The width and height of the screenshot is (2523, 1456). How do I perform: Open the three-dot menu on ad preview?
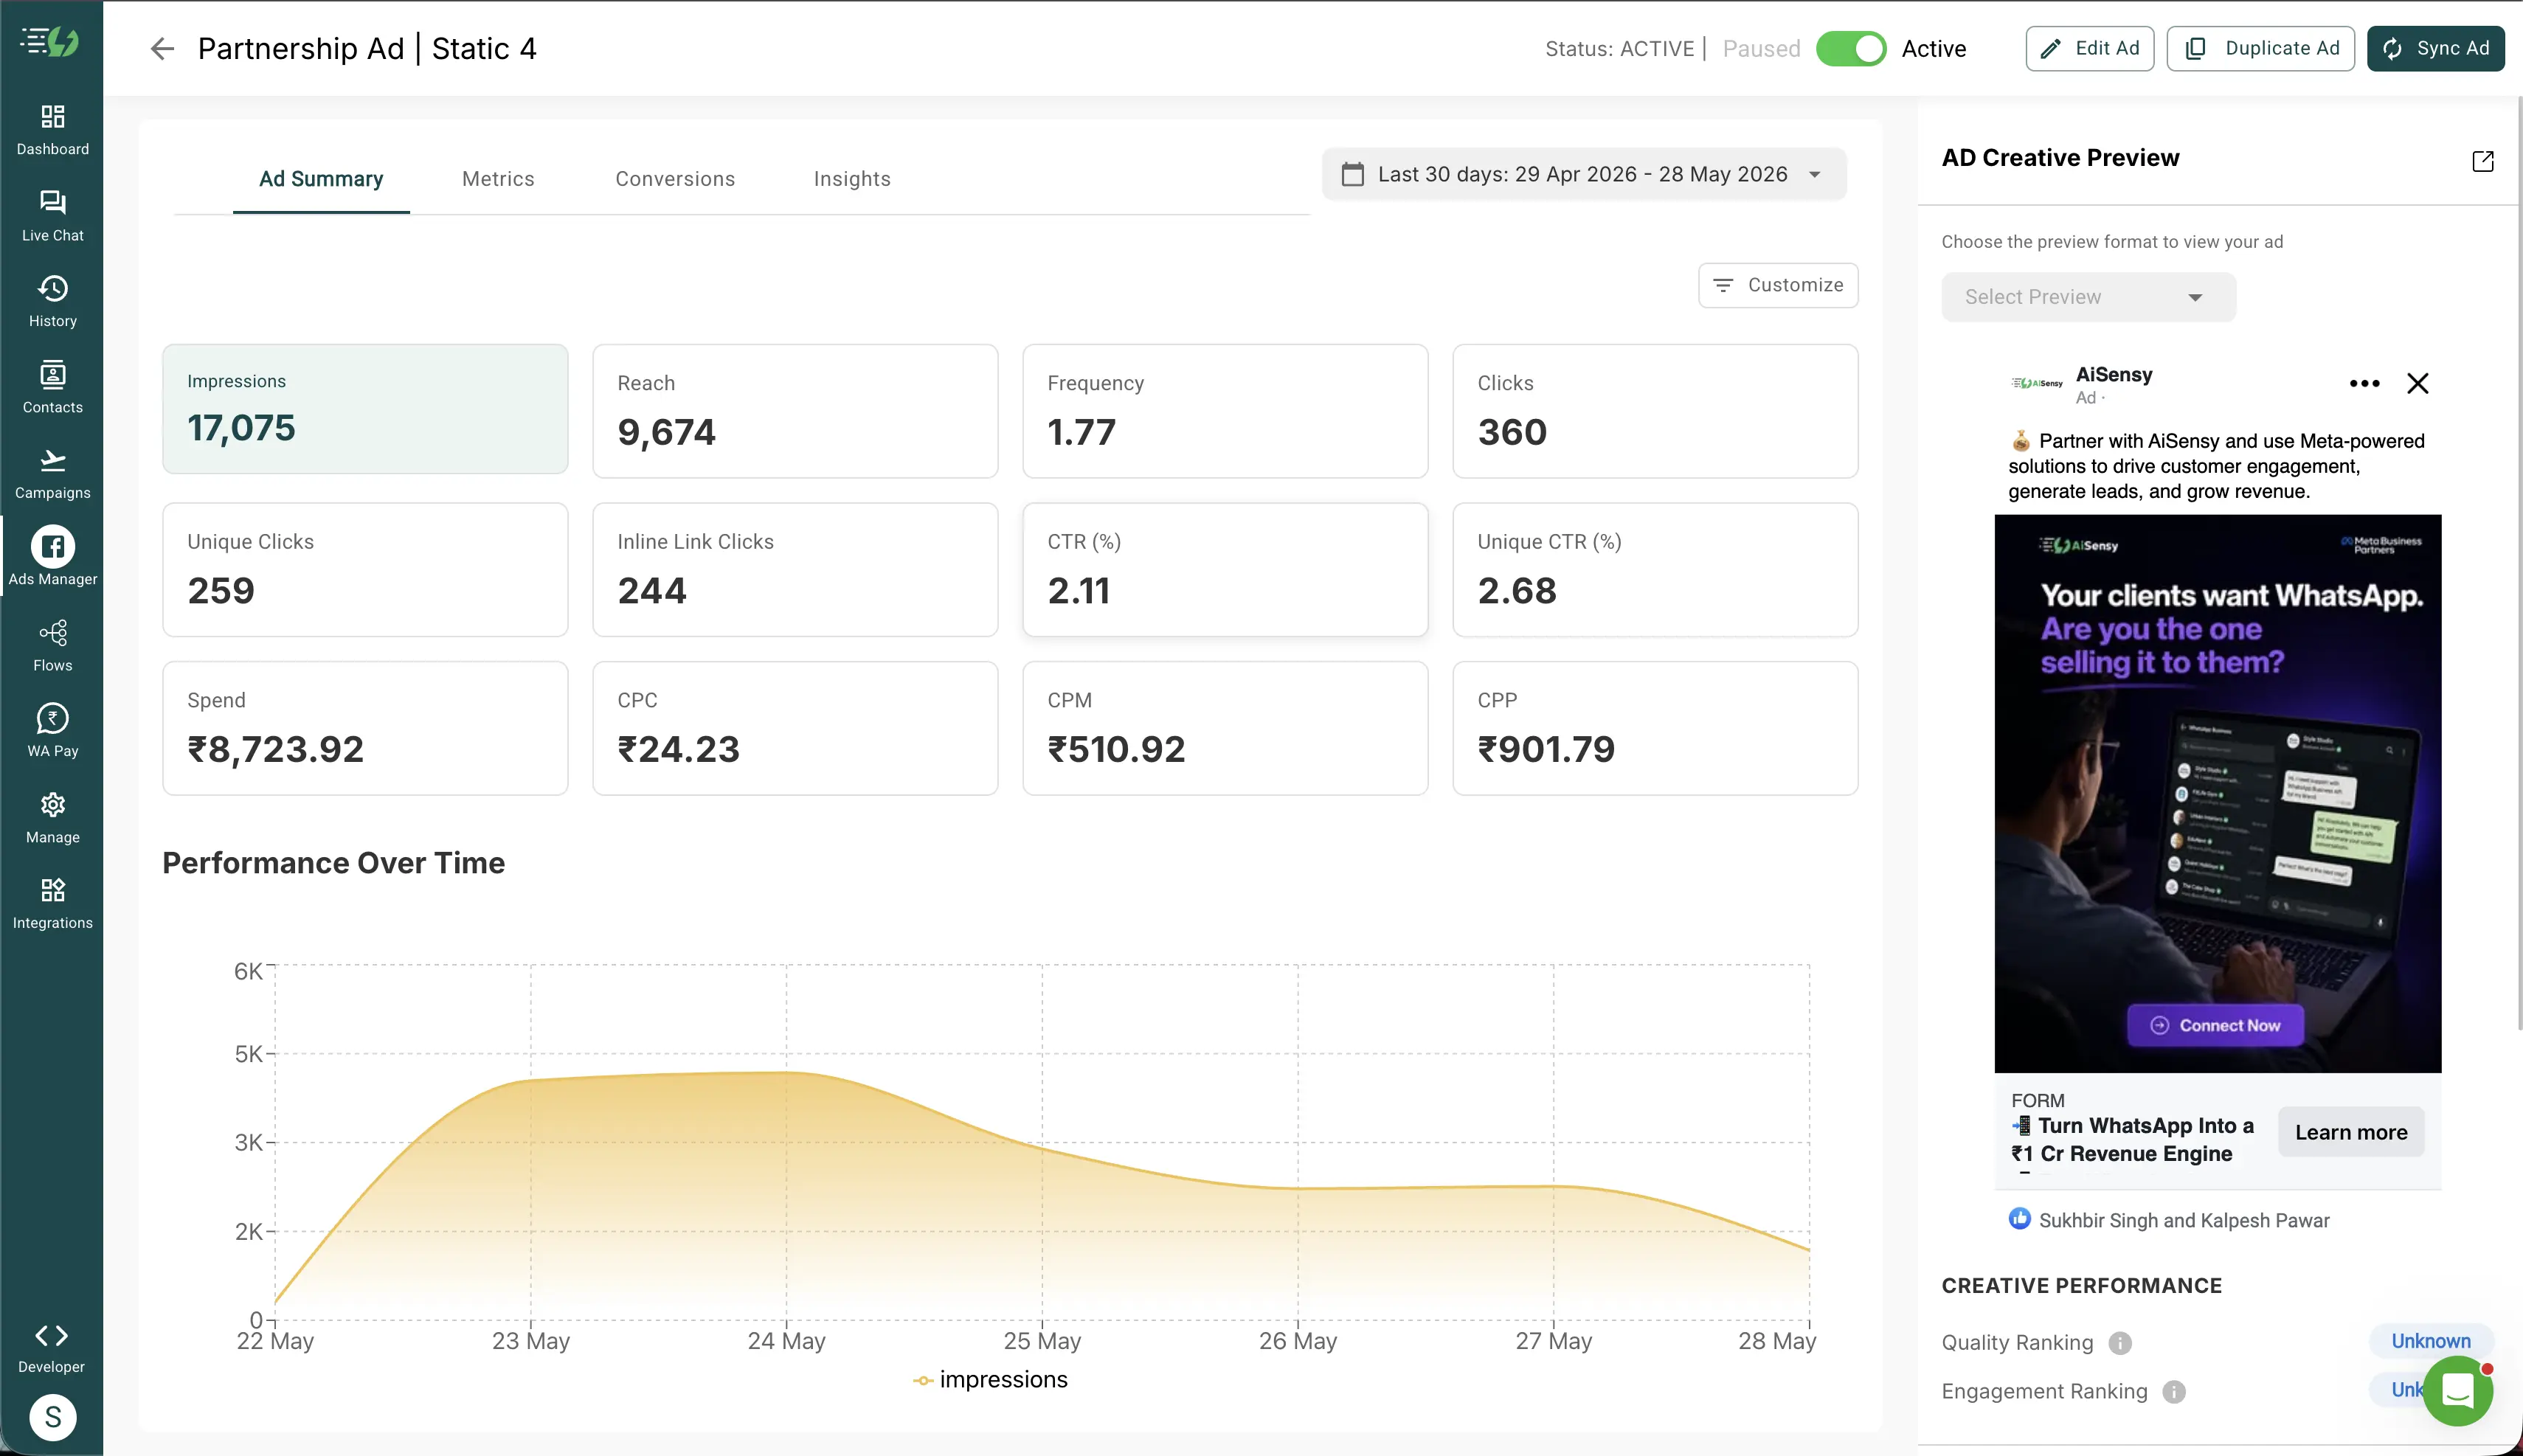[x=2364, y=383]
